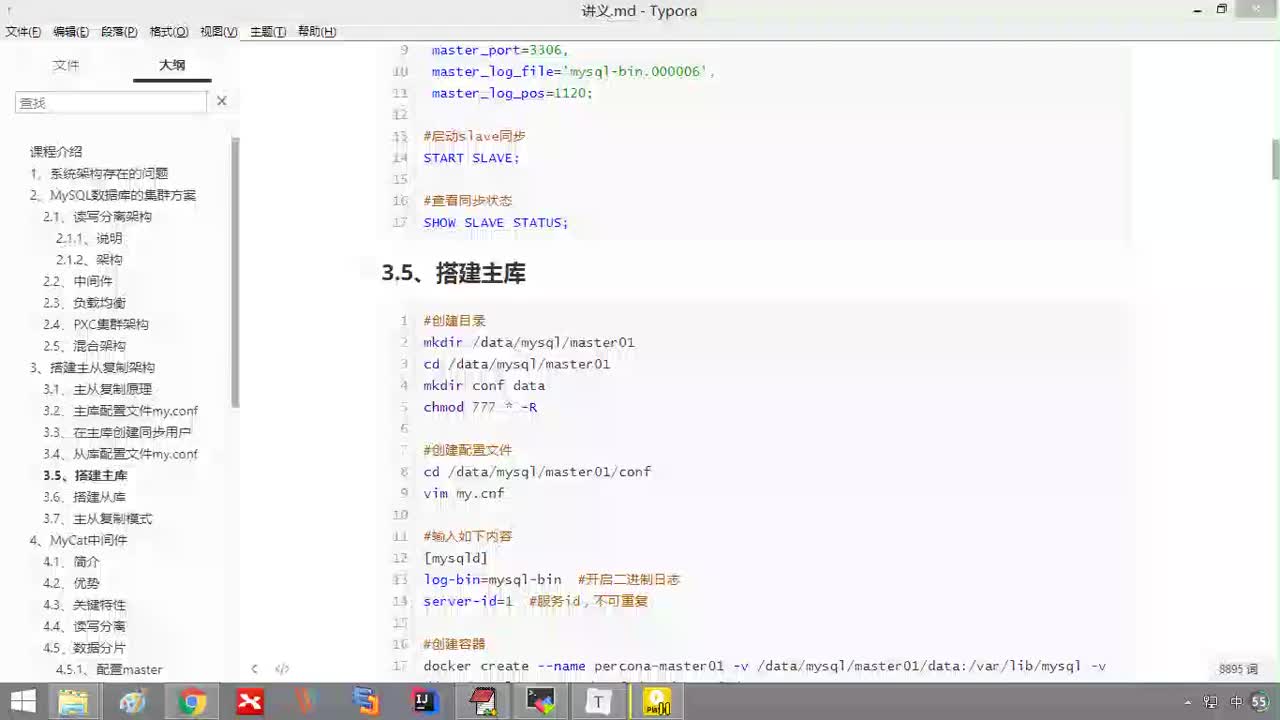
Task: Click the SHOW SLAVE STATUS; code line
Action: click(495, 222)
